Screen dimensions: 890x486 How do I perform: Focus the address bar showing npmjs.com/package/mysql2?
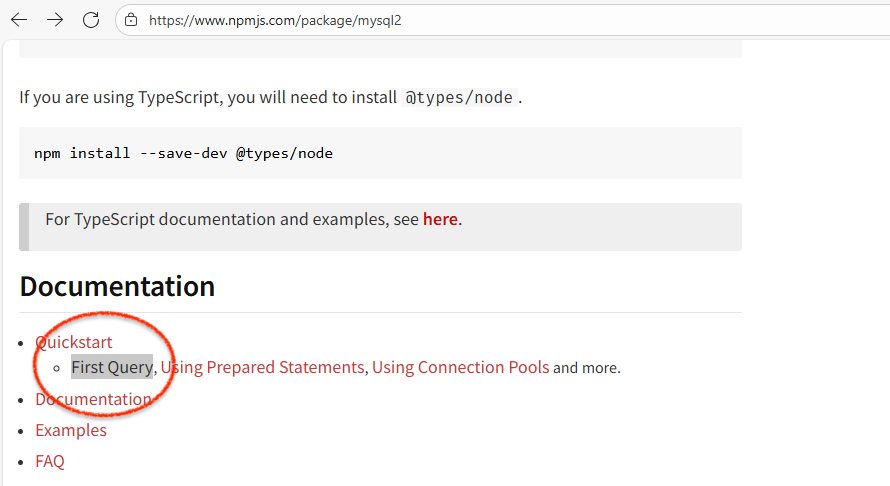[x=400, y=20]
